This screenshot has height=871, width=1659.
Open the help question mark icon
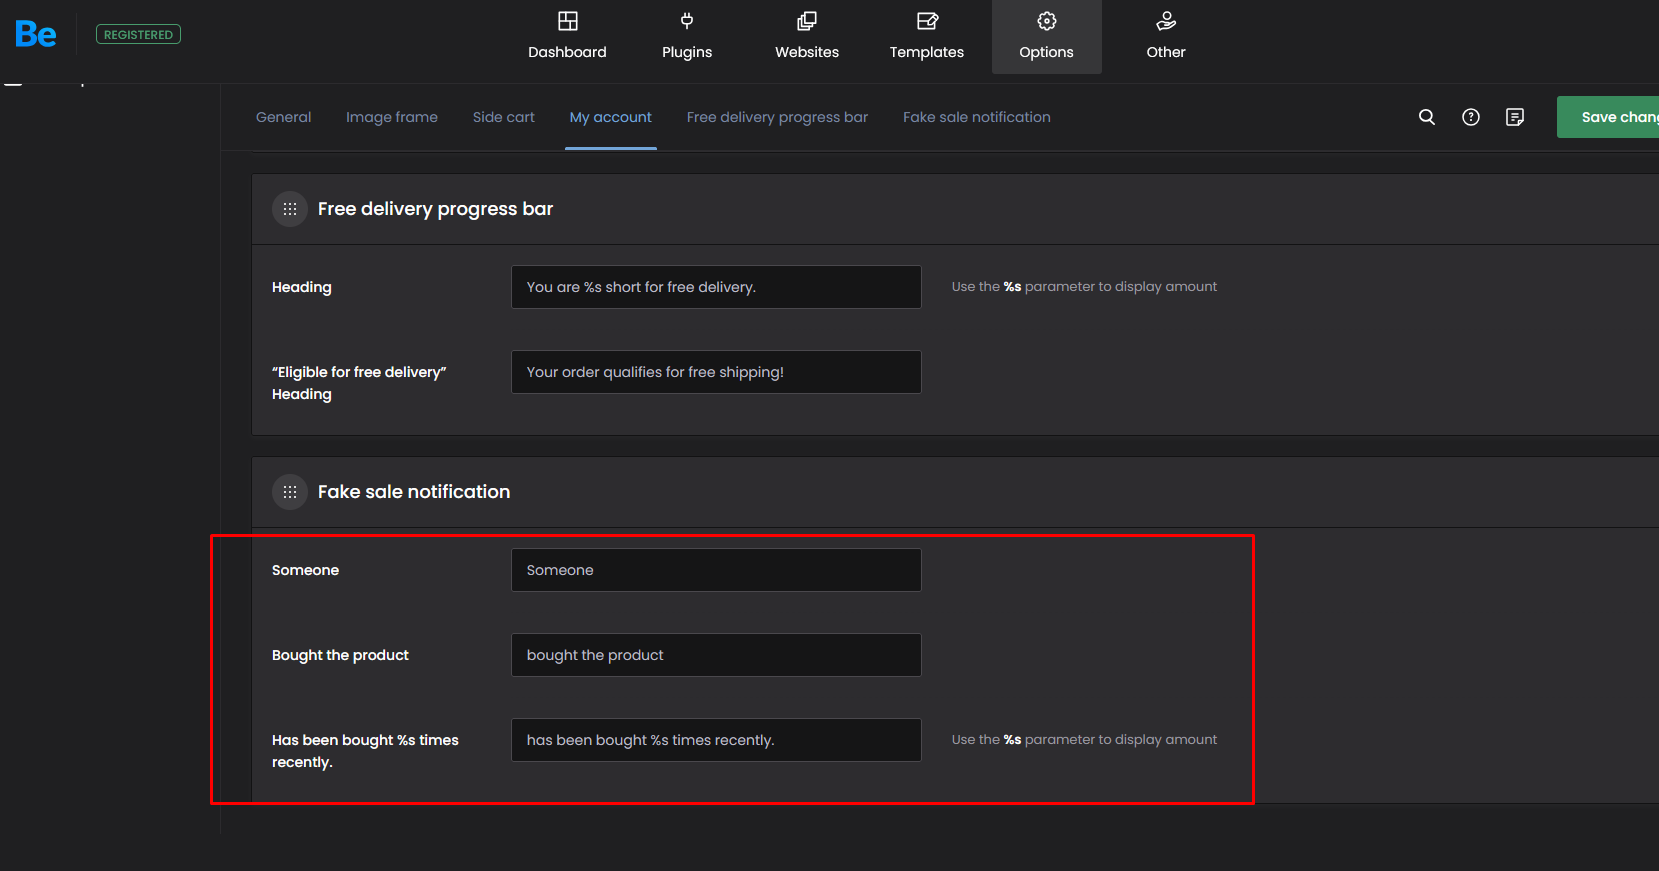click(x=1471, y=117)
